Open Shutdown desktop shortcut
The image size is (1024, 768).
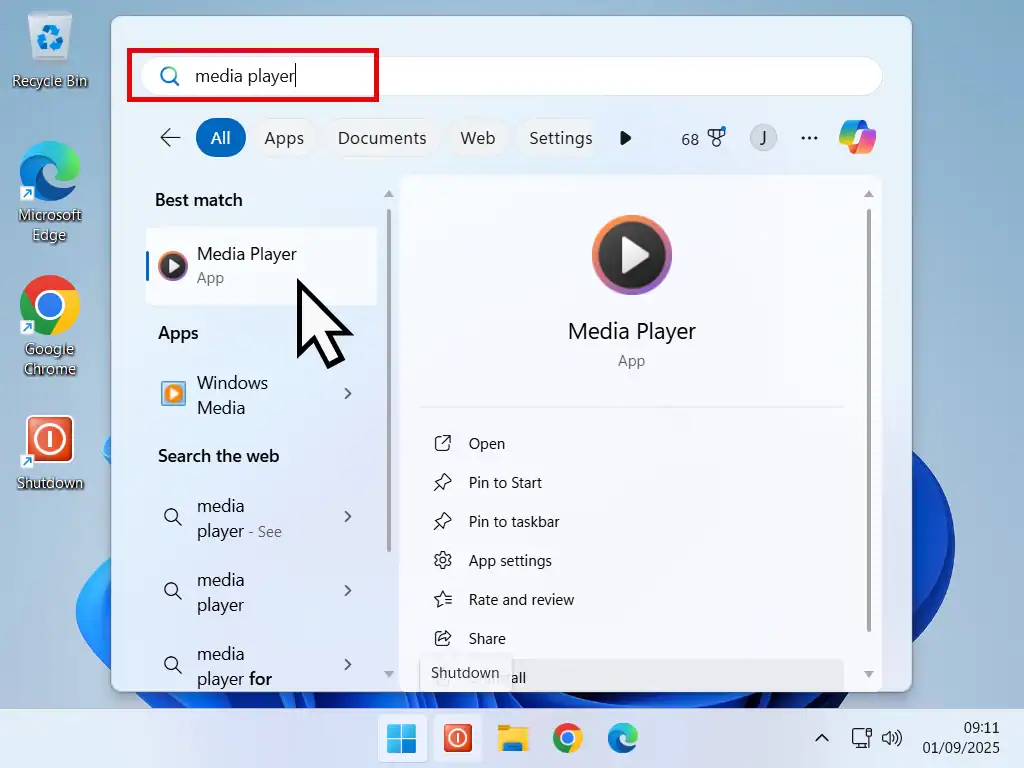click(x=50, y=453)
